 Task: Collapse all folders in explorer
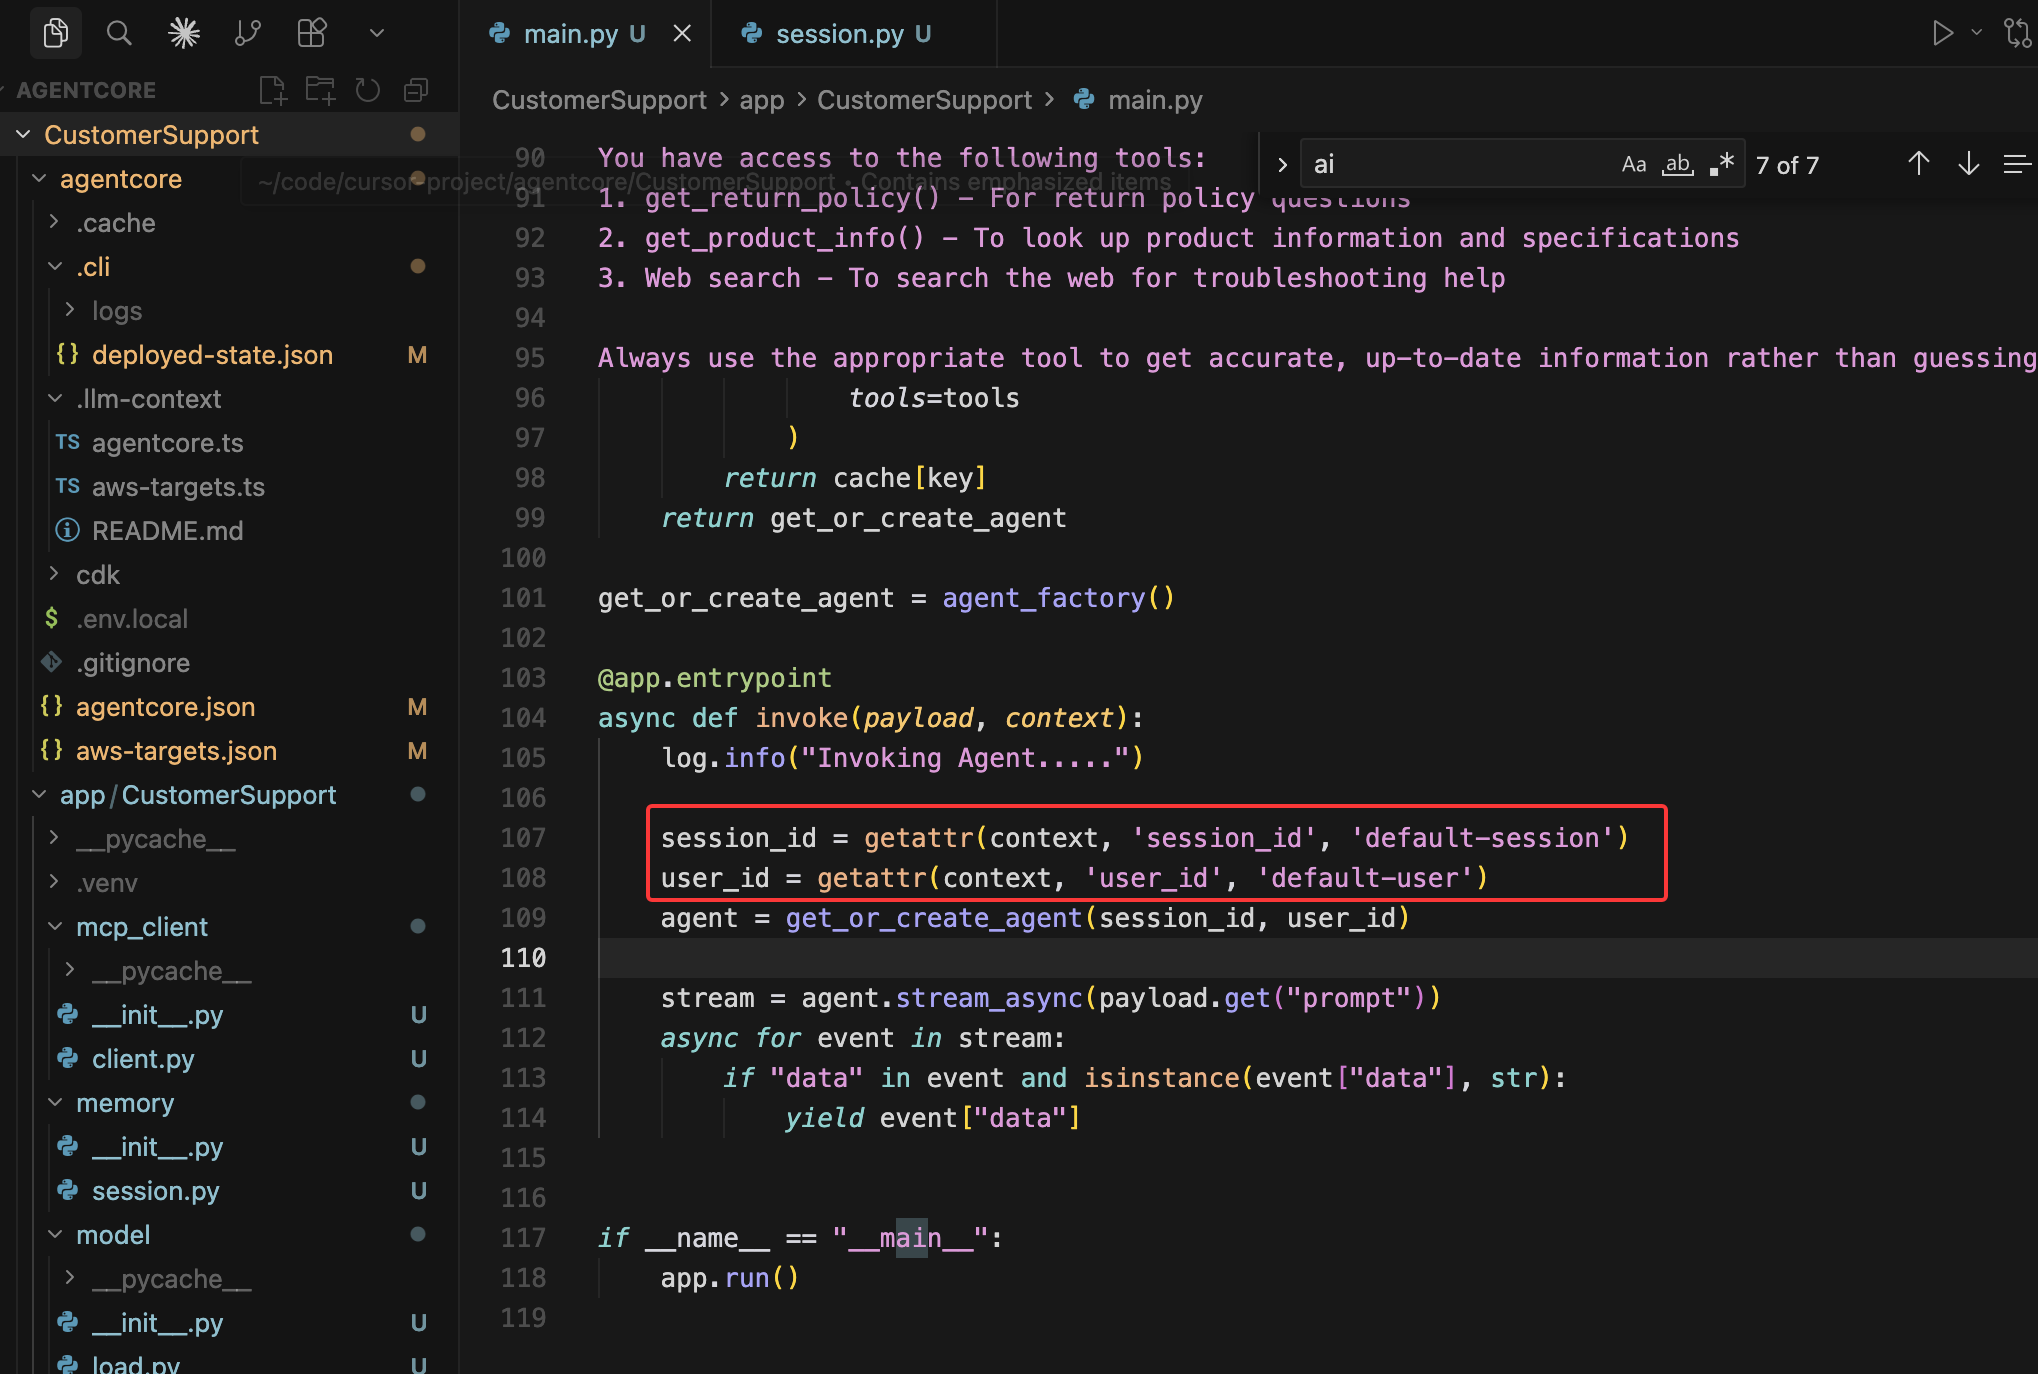pyautogui.click(x=416, y=90)
